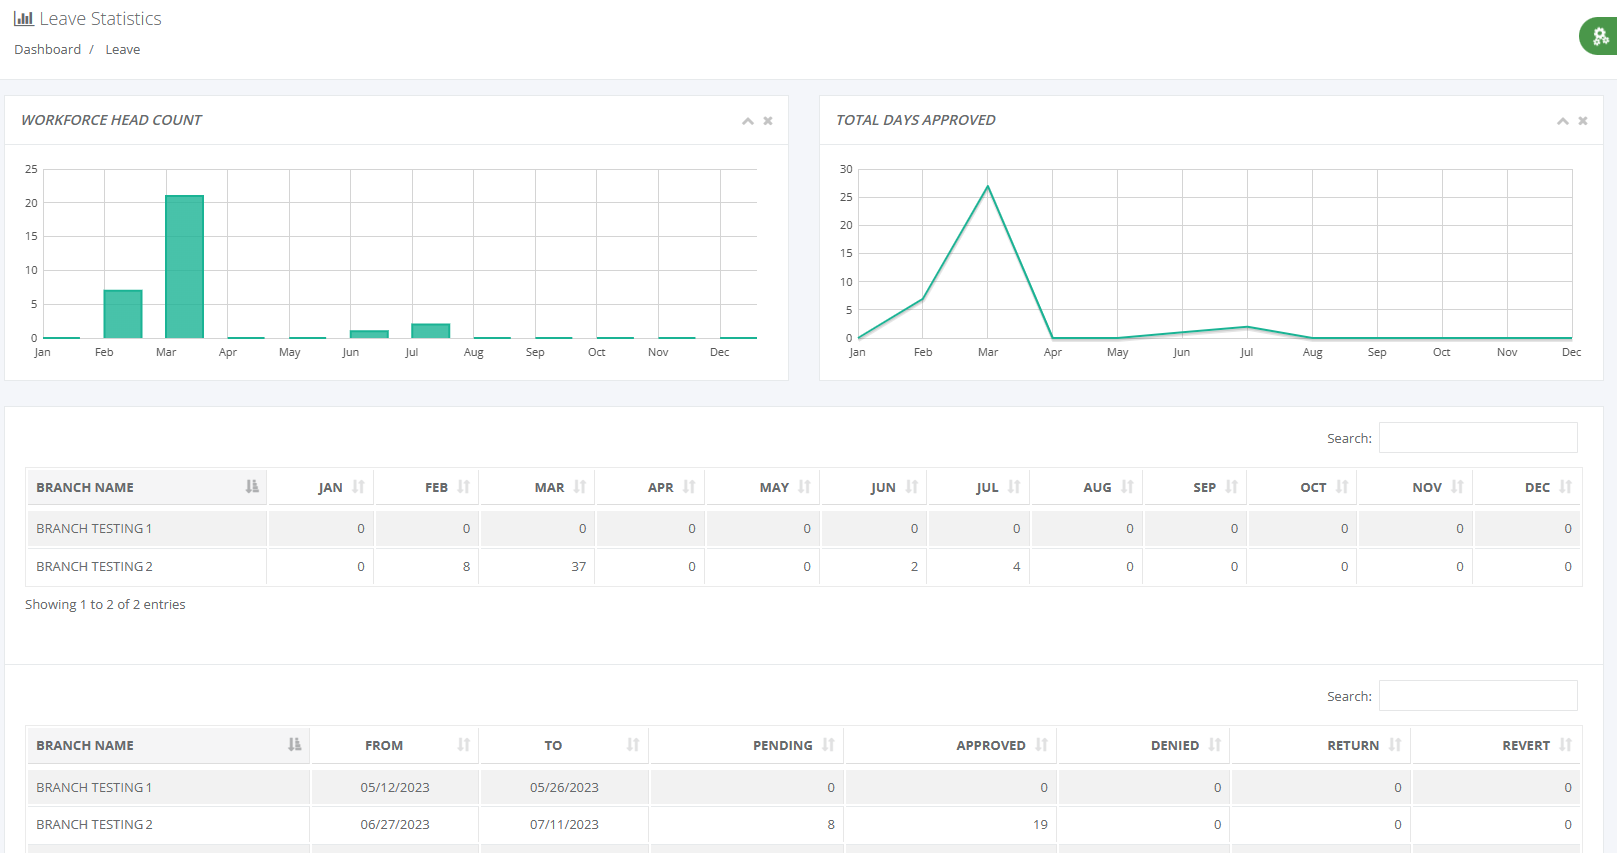Open the green settings gear button
Image resolution: width=1617 pixels, height=853 pixels.
(1599, 37)
